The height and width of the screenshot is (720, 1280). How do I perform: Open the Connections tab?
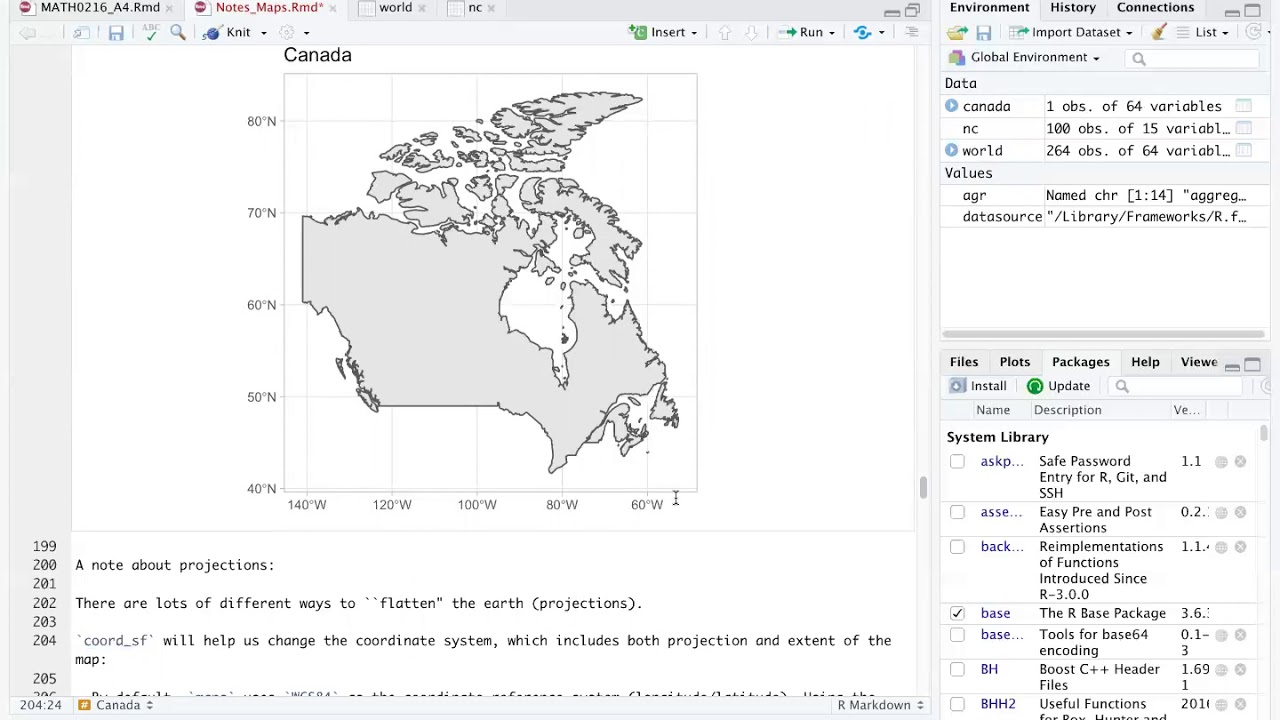pyautogui.click(x=1155, y=8)
